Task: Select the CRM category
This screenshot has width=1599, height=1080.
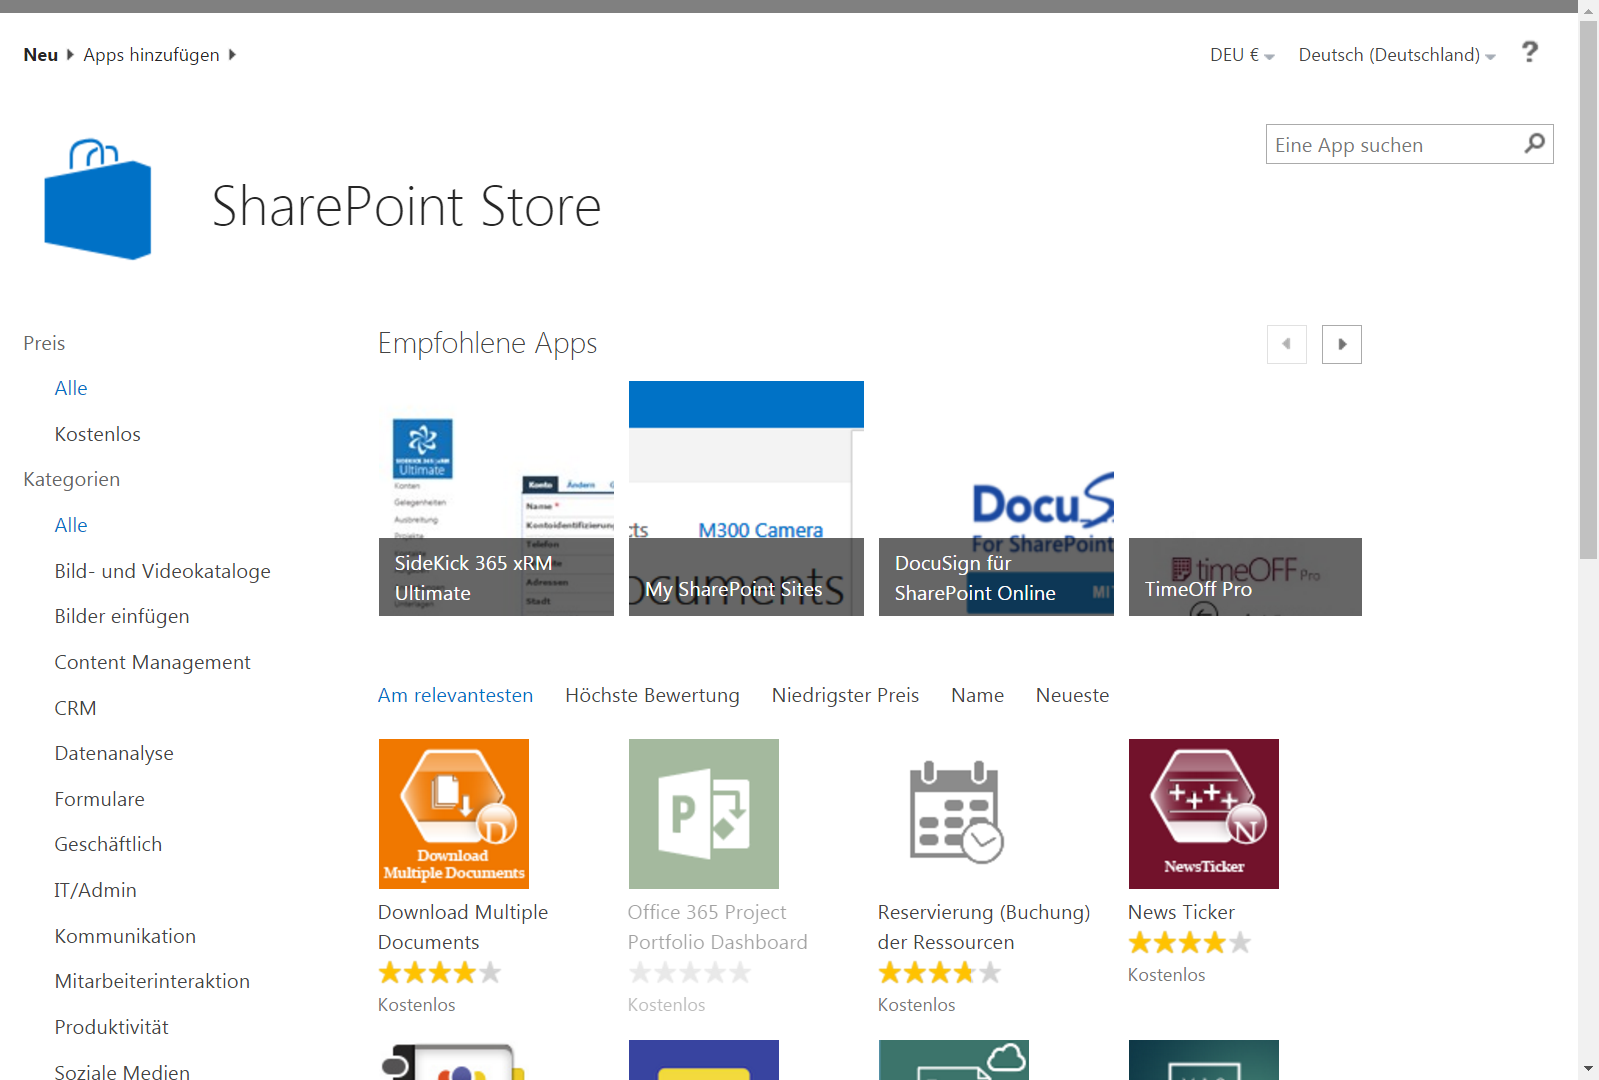Action: pos(75,708)
